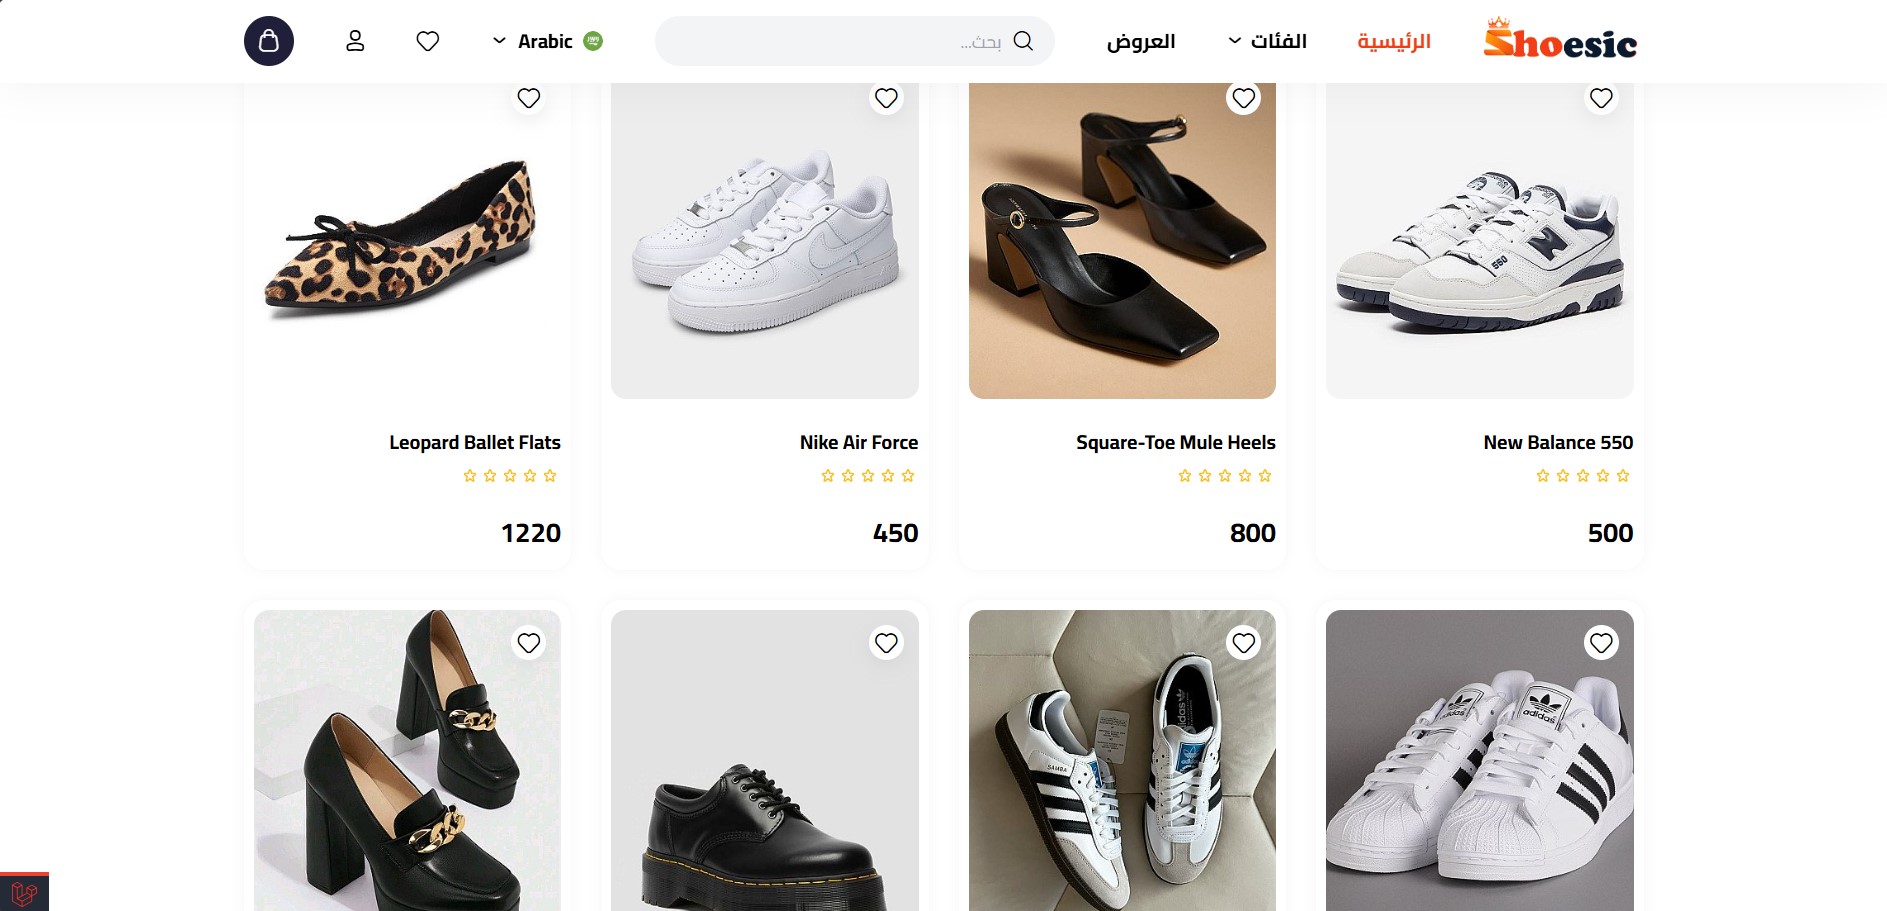Viewport: 1887px width, 911px height.
Task: Toggle favorite heart on Nike Air Force
Action: point(886,98)
